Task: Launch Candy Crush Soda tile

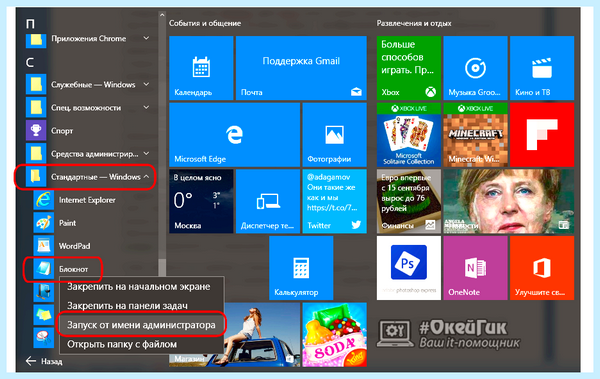Action: coord(334,335)
